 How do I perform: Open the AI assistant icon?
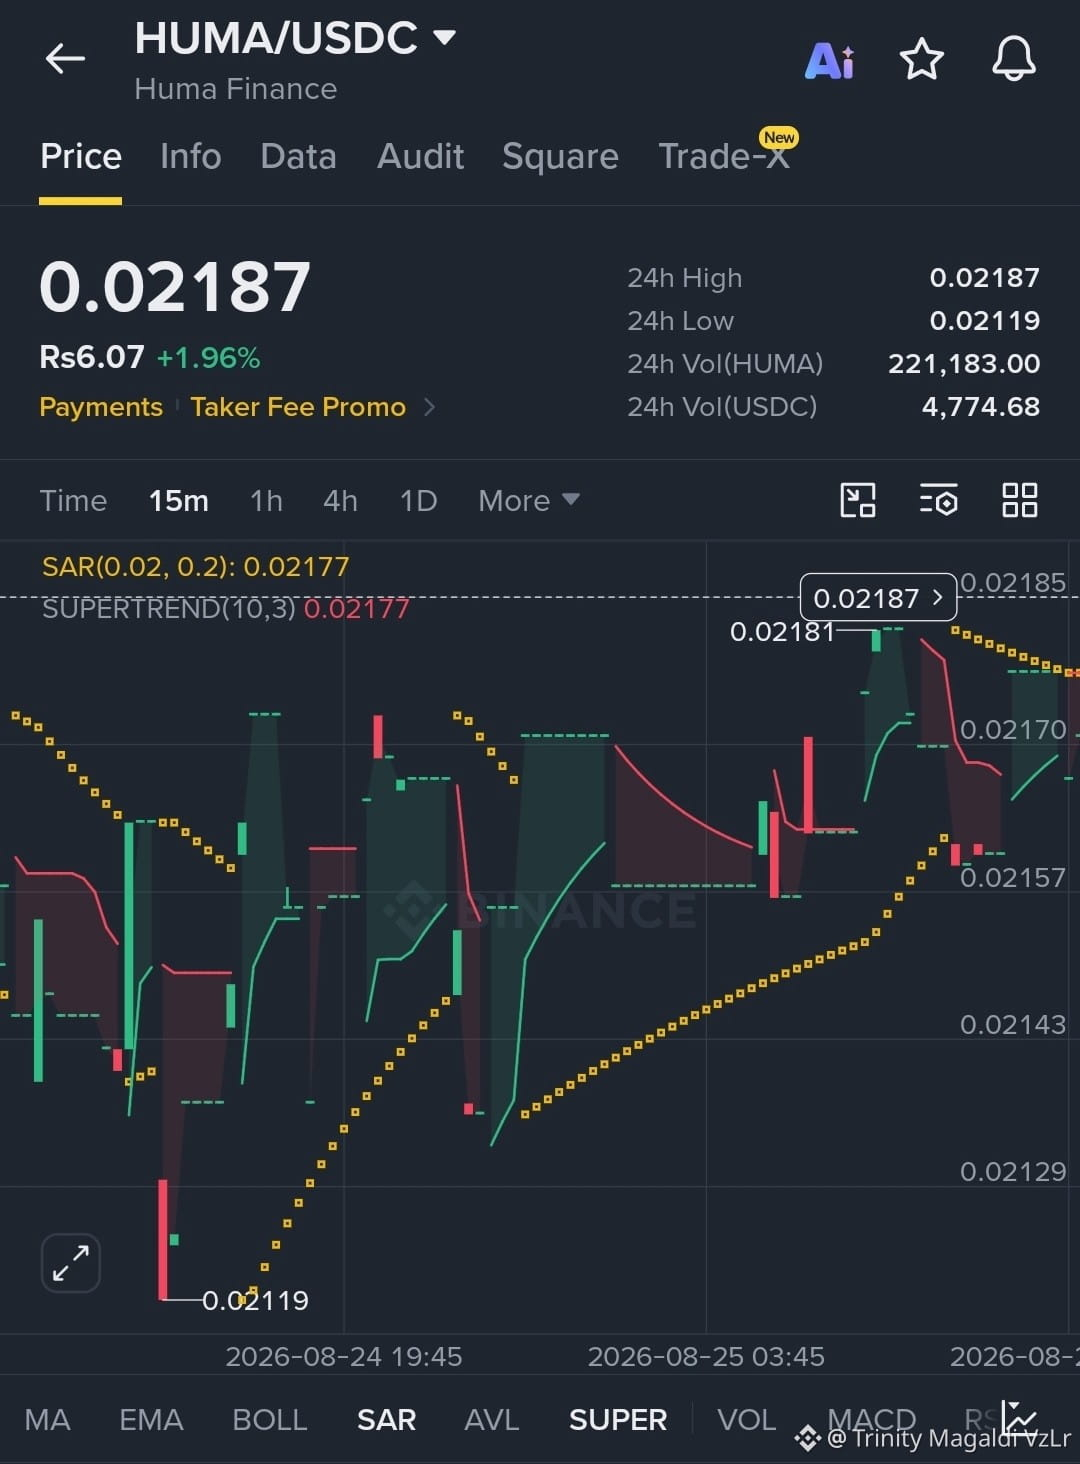830,60
